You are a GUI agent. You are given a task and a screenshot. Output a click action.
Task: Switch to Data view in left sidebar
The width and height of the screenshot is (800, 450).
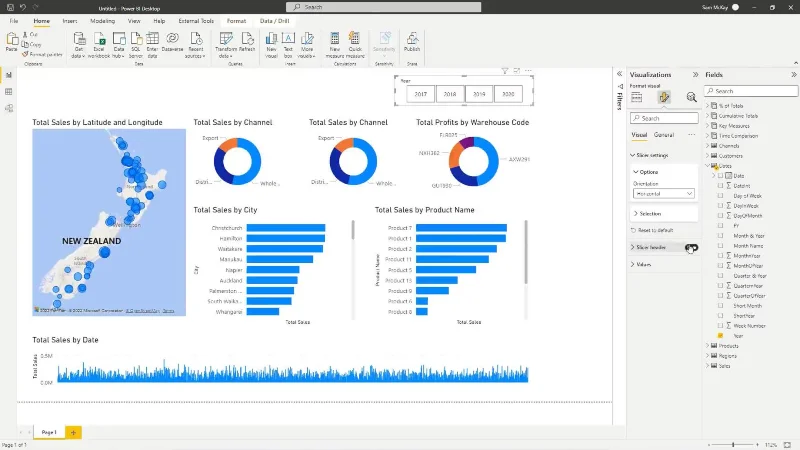[x=9, y=92]
